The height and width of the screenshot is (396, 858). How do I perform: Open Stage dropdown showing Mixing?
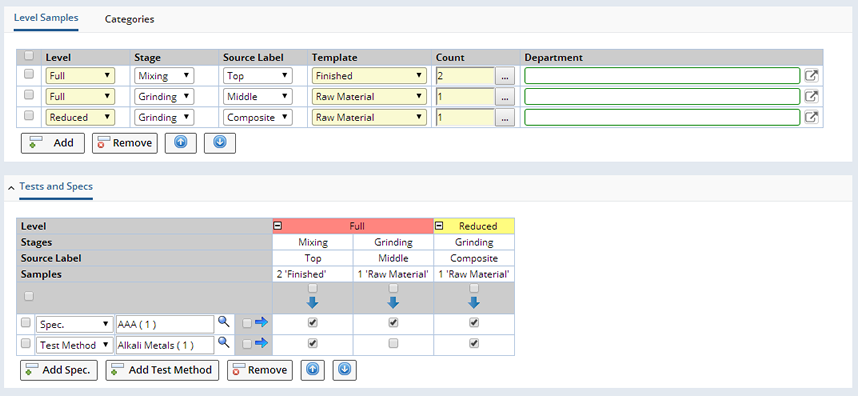click(x=164, y=76)
